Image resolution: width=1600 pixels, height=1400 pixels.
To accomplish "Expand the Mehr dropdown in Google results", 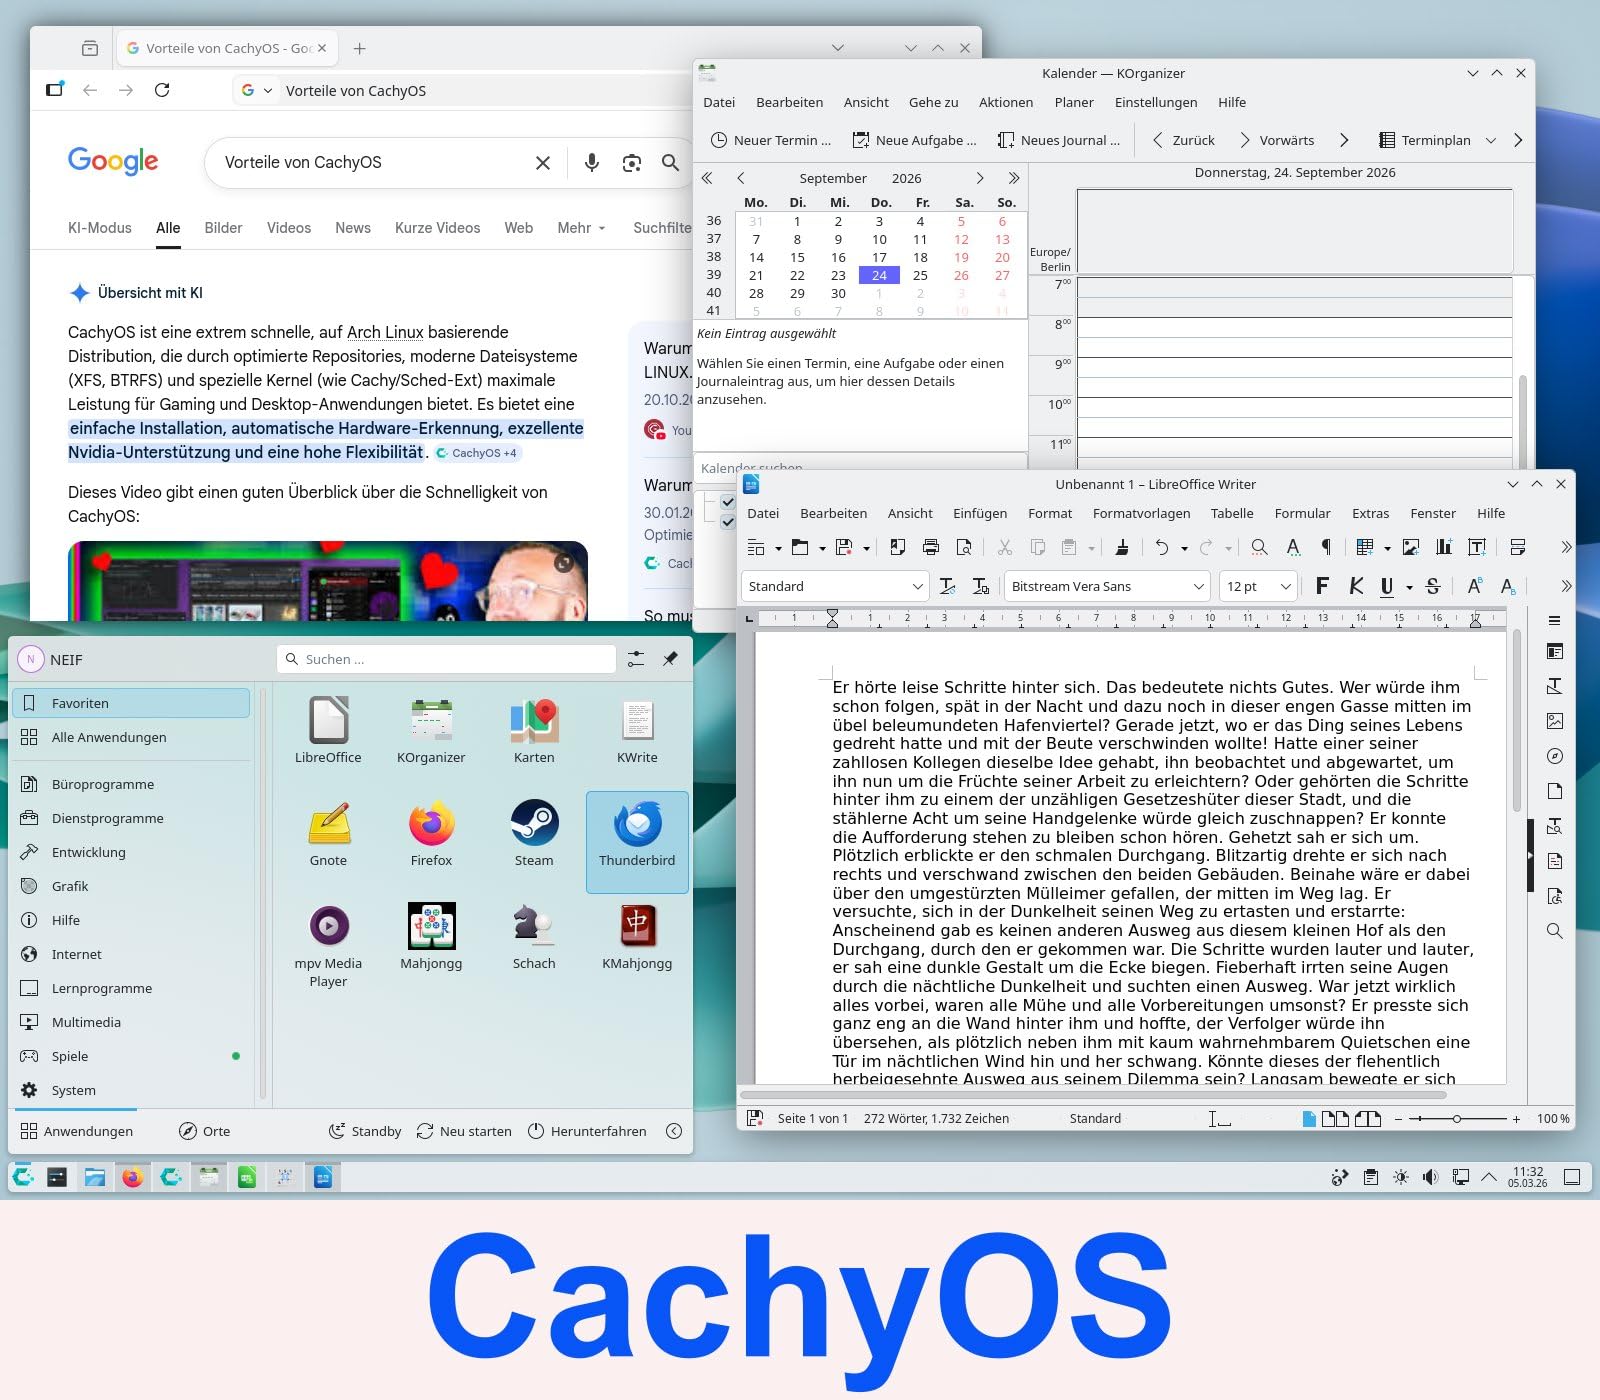I will pyautogui.click(x=581, y=228).
